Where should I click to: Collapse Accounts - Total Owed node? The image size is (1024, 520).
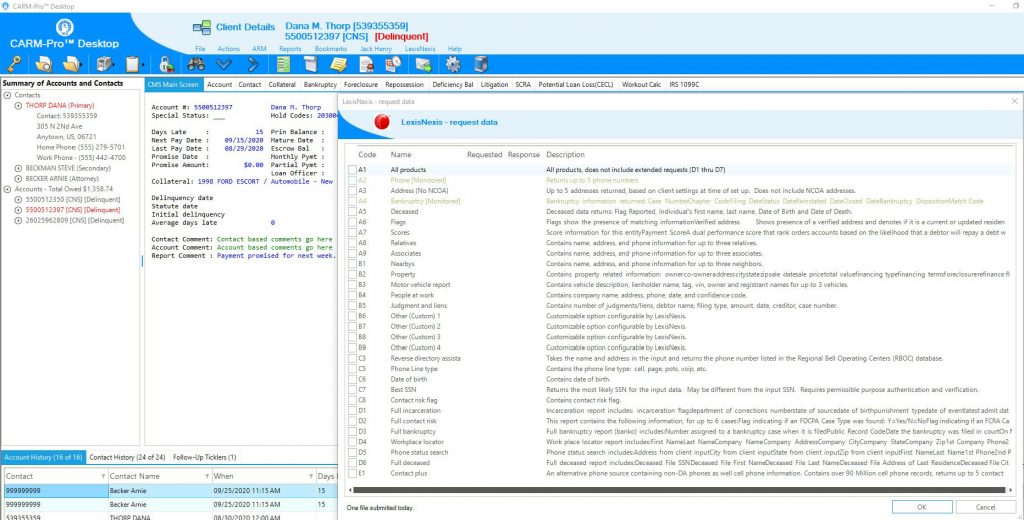8,189
